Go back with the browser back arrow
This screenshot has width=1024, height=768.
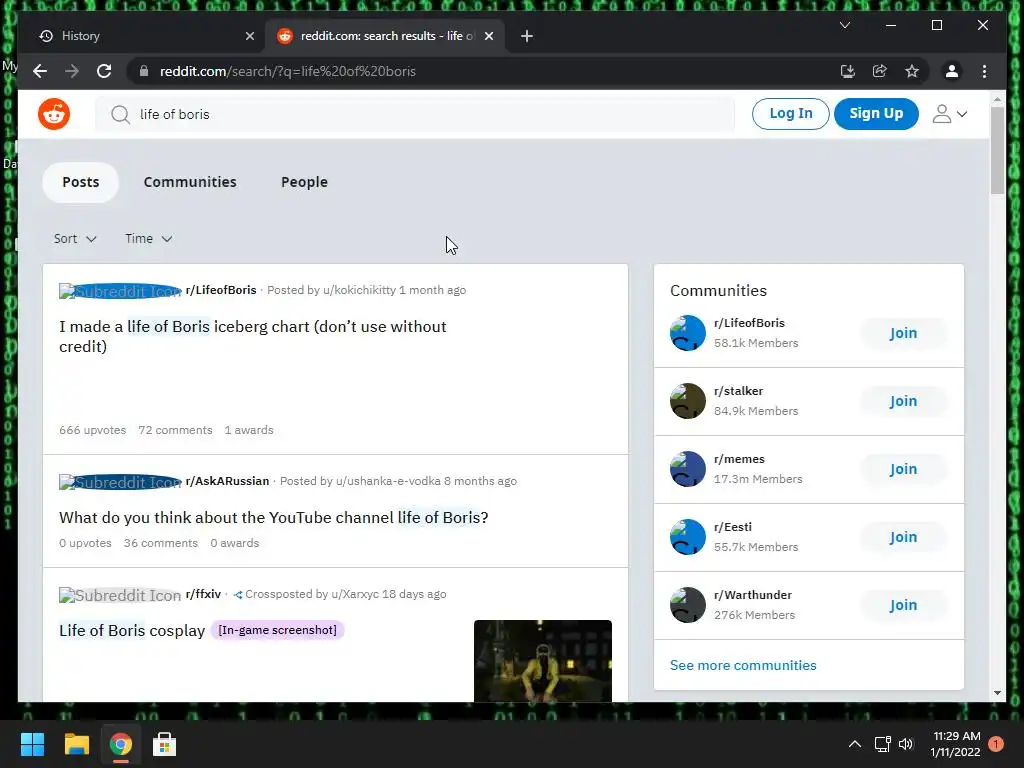(40, 71)
